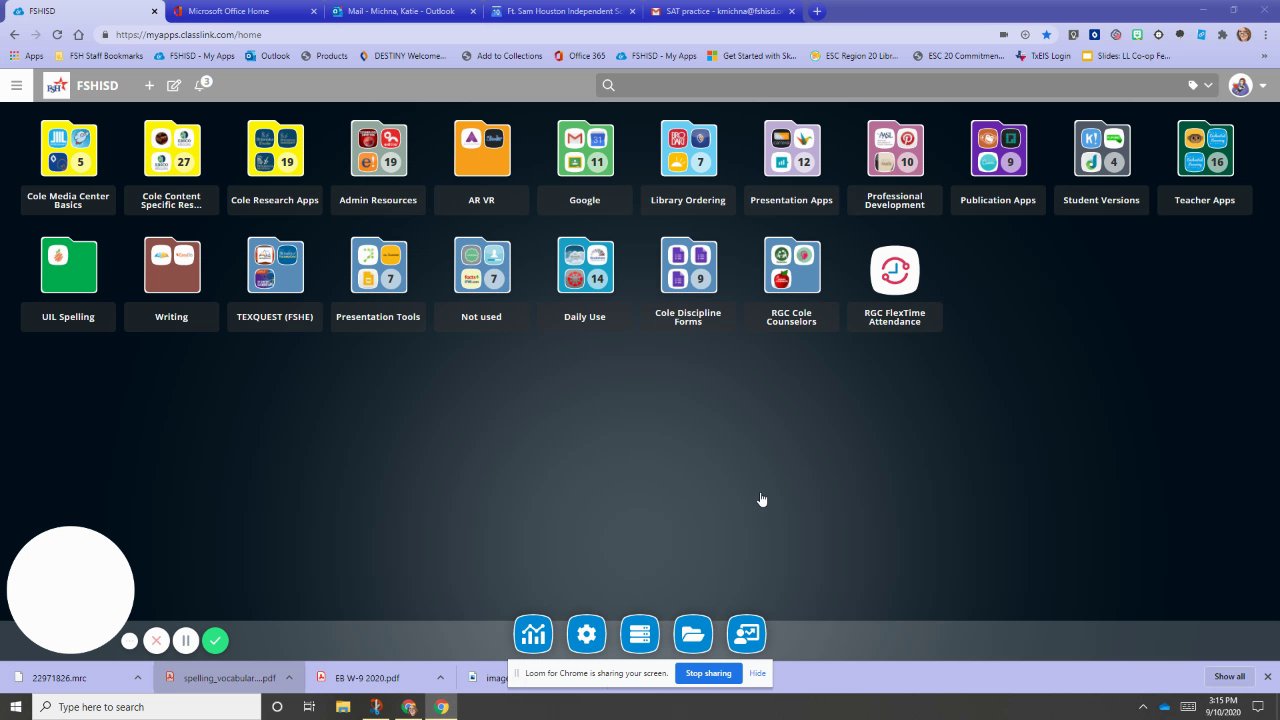
Task: Open the notifications bell
Action: coord(200,85)
